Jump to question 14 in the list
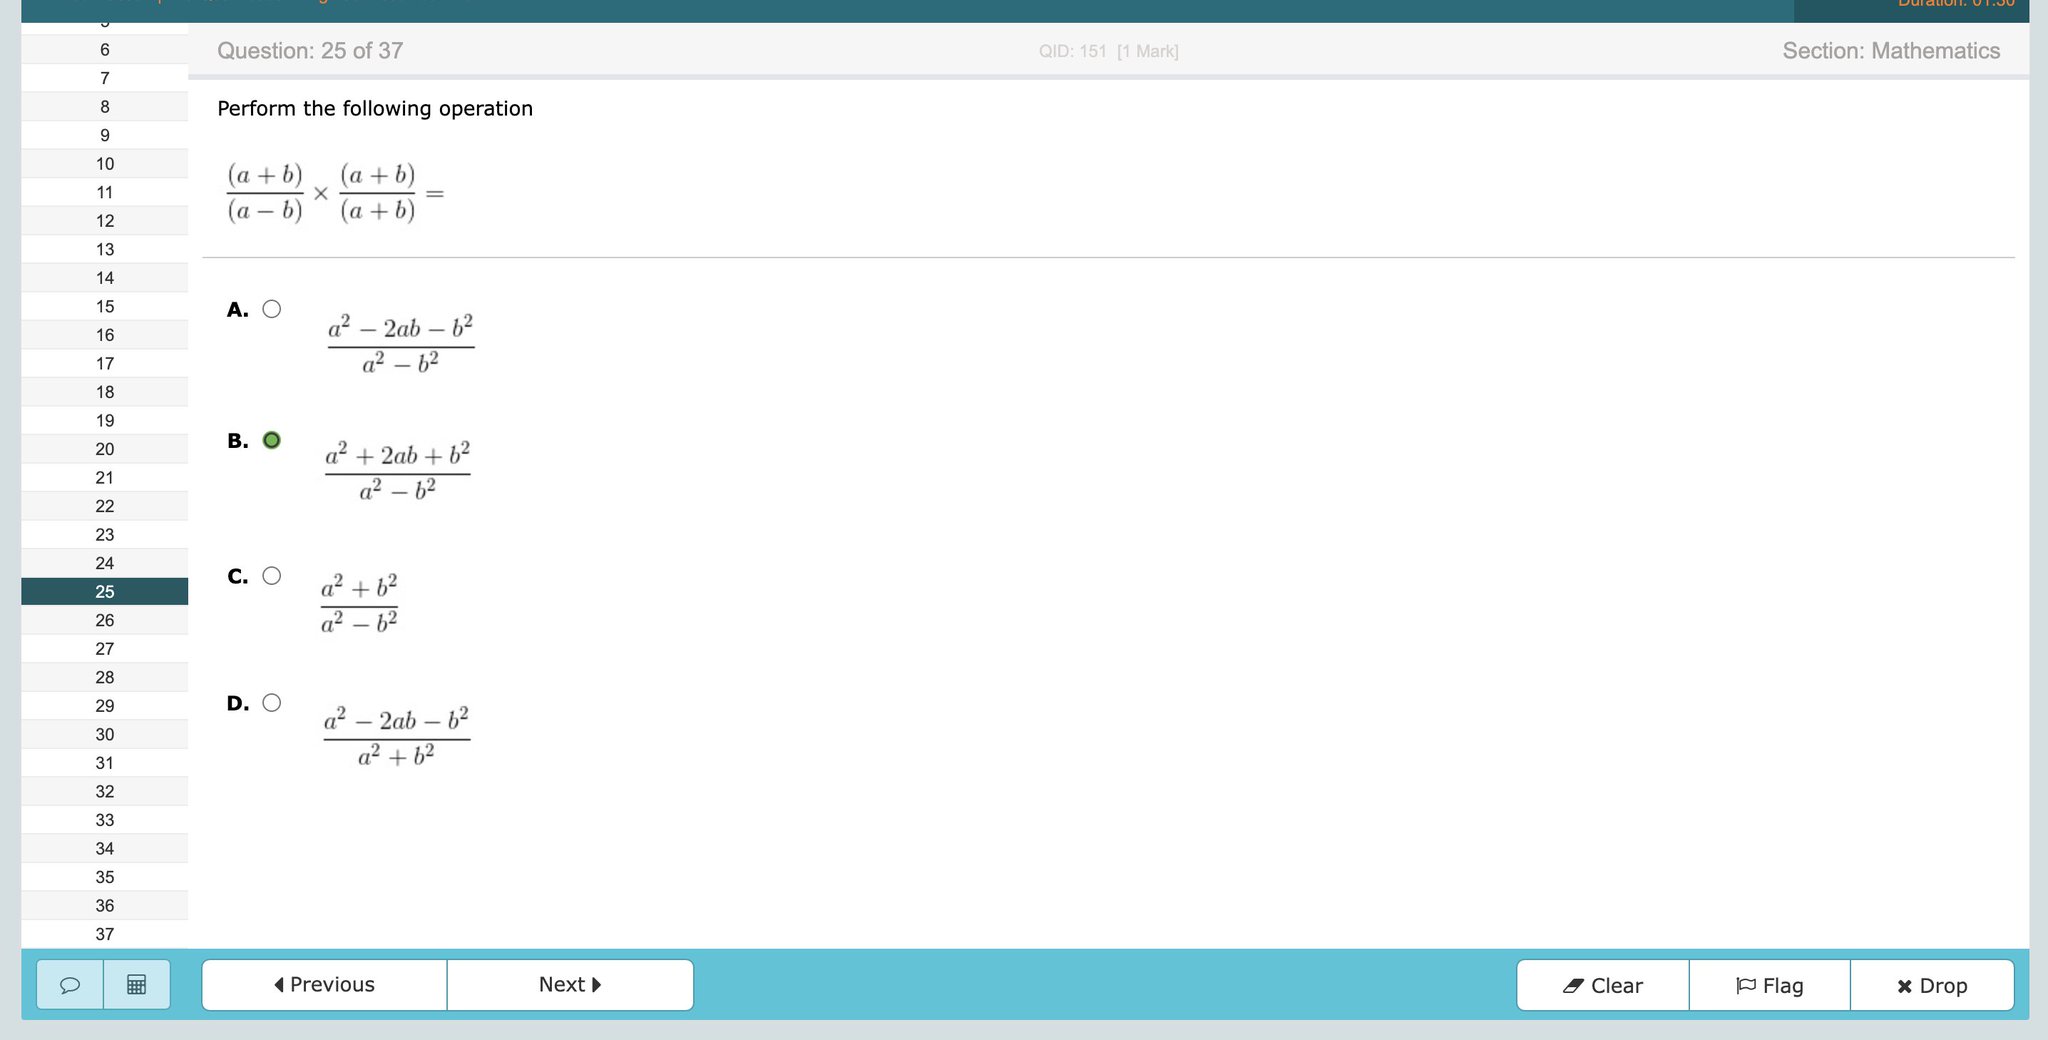The width and height of the screenshot is (2048, 1040). point(105,278)
